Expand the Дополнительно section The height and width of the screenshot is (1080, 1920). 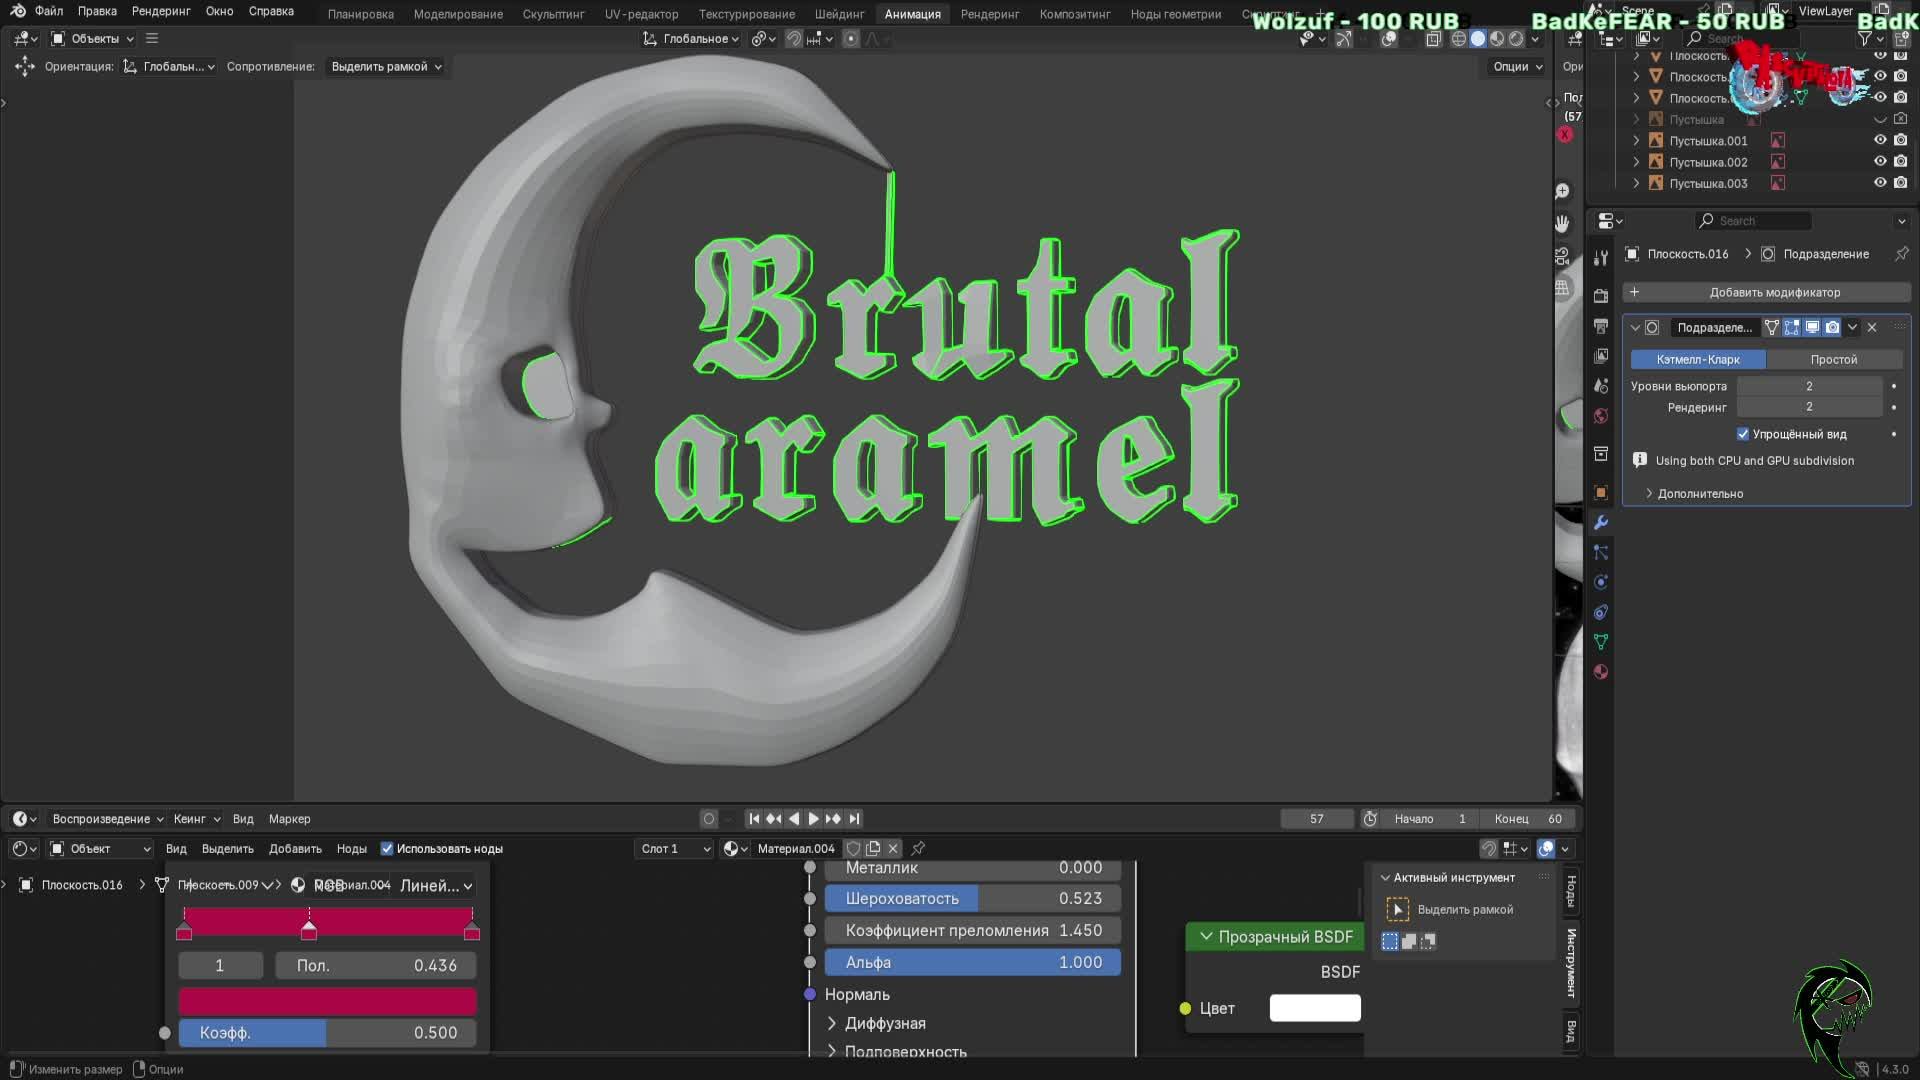pos(1699,494)
